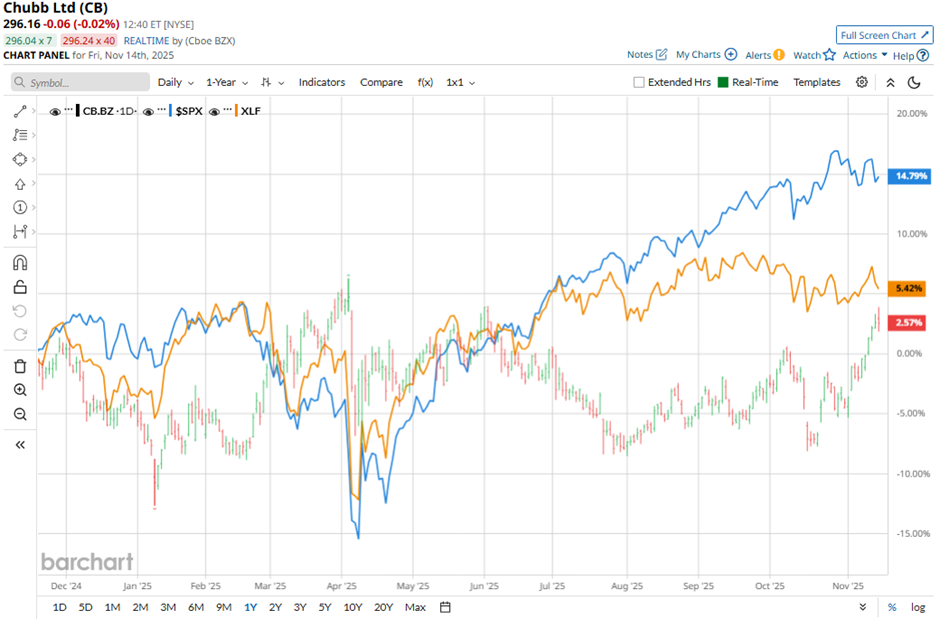Viewport: 940px width, 619px height.
Task: Select the numbered label annotation tool
Action: pos(20,207)
